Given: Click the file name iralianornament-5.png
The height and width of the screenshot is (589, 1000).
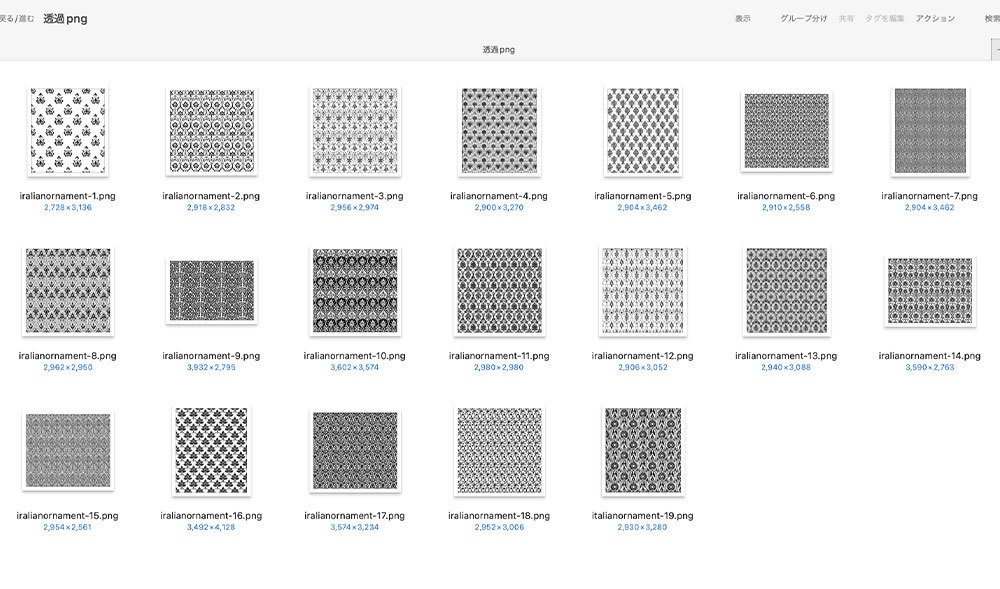Looking at the screenshot, I should point(642,196).
